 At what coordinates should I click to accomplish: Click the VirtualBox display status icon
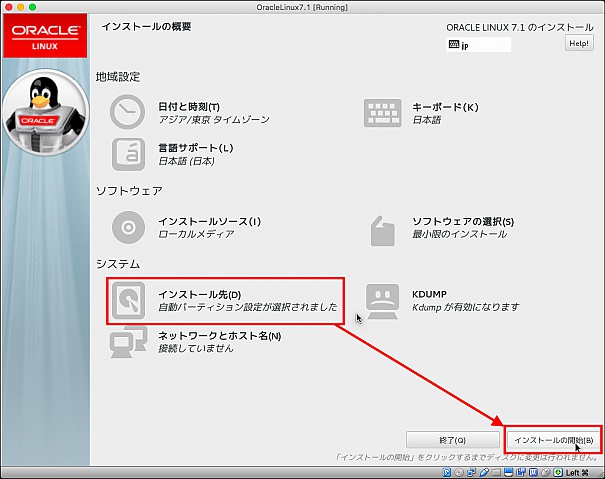point(509,472)
